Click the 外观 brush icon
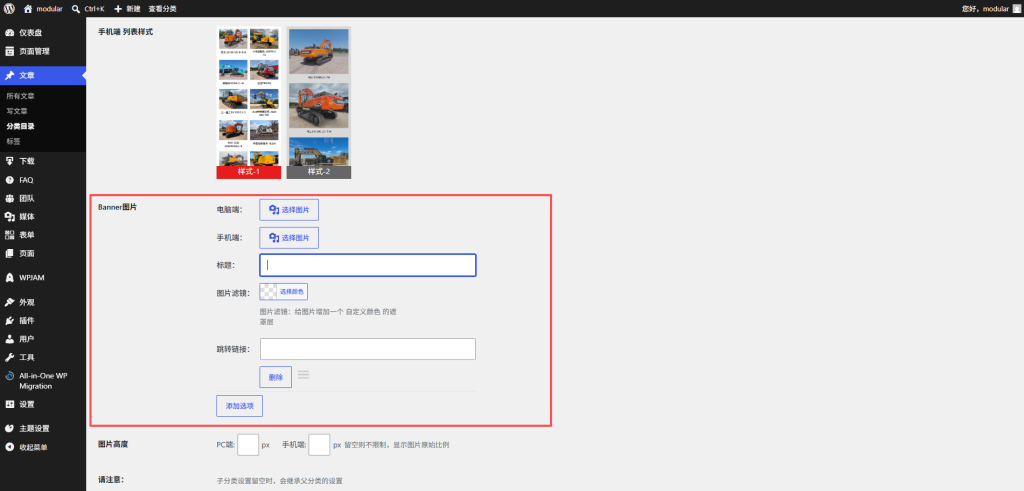 (9, 302)
